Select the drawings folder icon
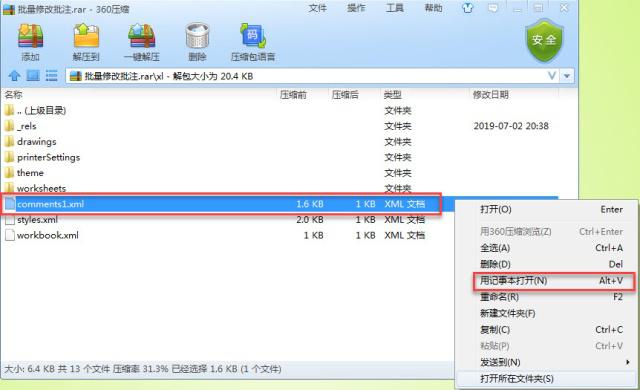The height and width of the screenshot is (390, 640). 9,142
